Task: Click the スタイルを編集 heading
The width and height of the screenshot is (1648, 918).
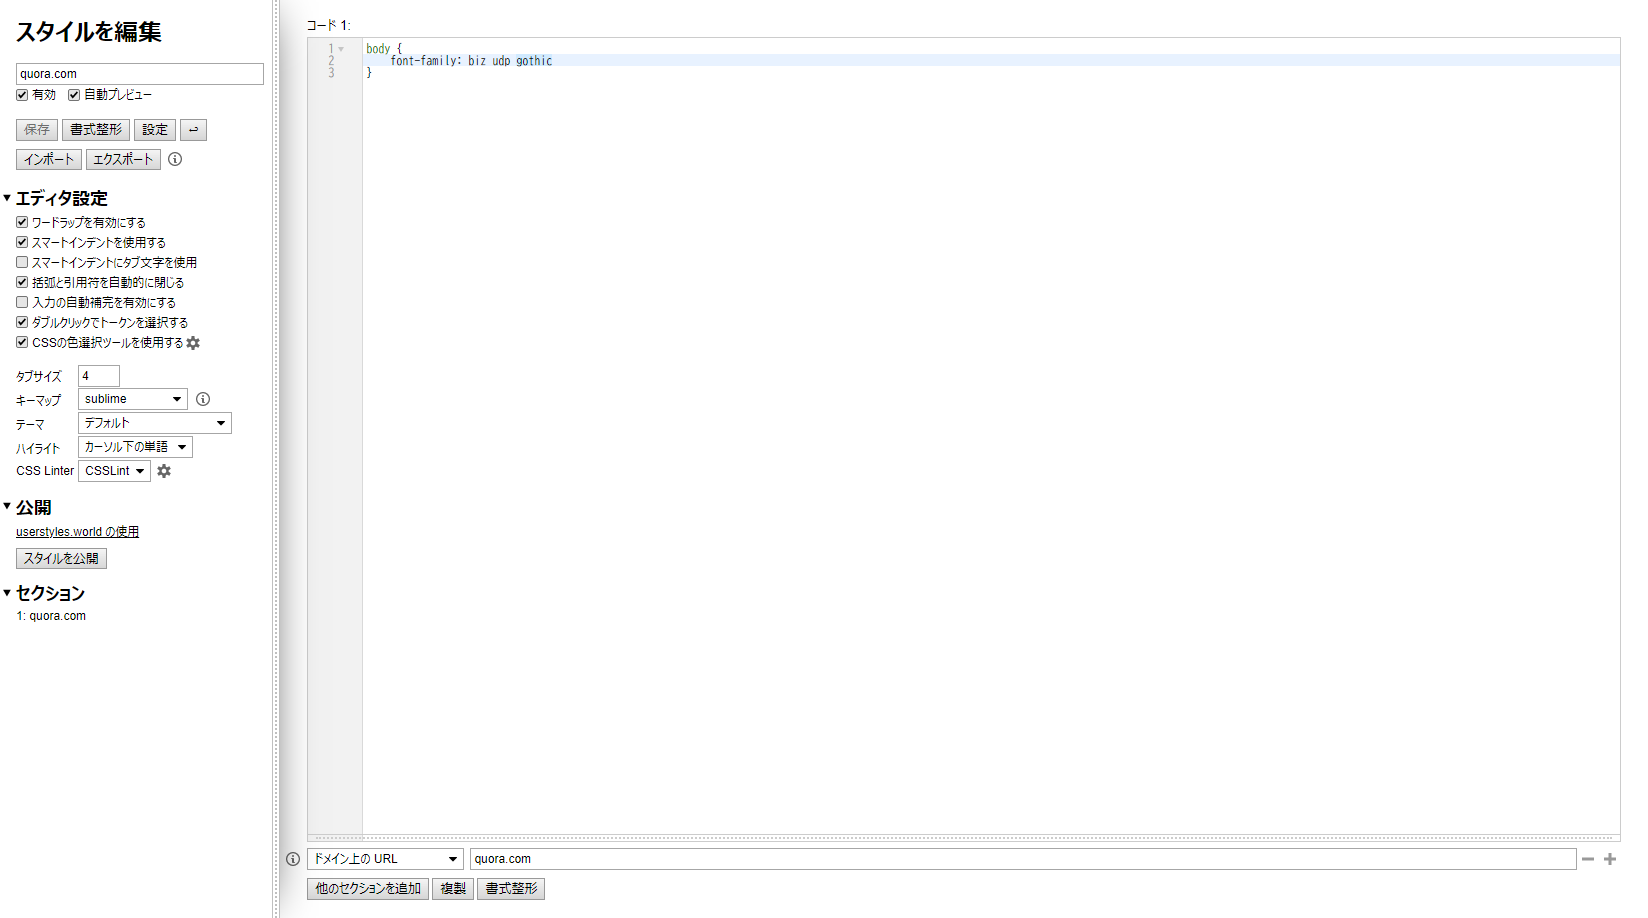Action: pos(88,32)
